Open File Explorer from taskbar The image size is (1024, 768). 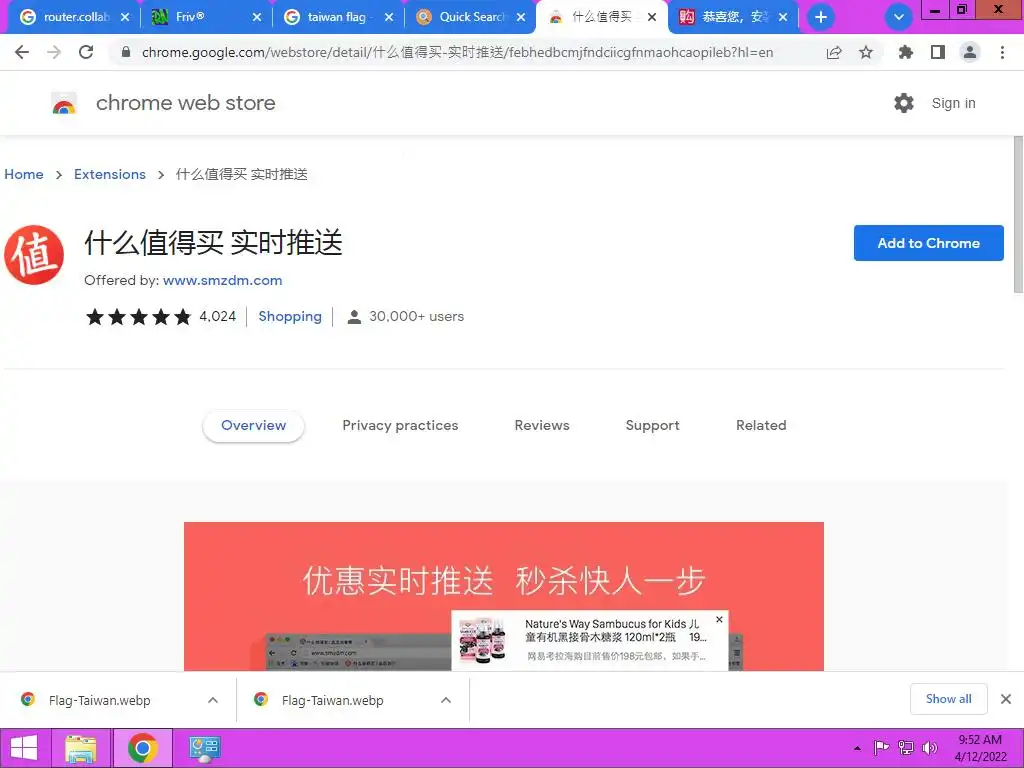[81, 748]
